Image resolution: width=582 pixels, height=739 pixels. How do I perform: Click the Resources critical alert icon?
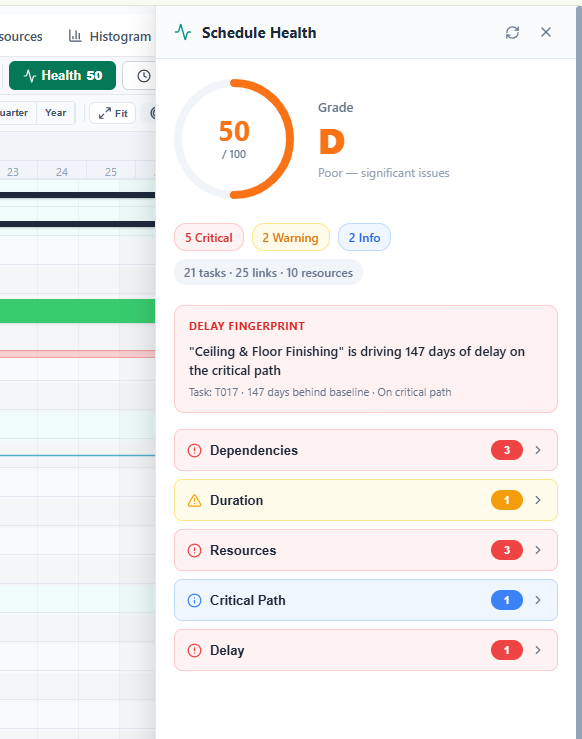click(195, 550)
